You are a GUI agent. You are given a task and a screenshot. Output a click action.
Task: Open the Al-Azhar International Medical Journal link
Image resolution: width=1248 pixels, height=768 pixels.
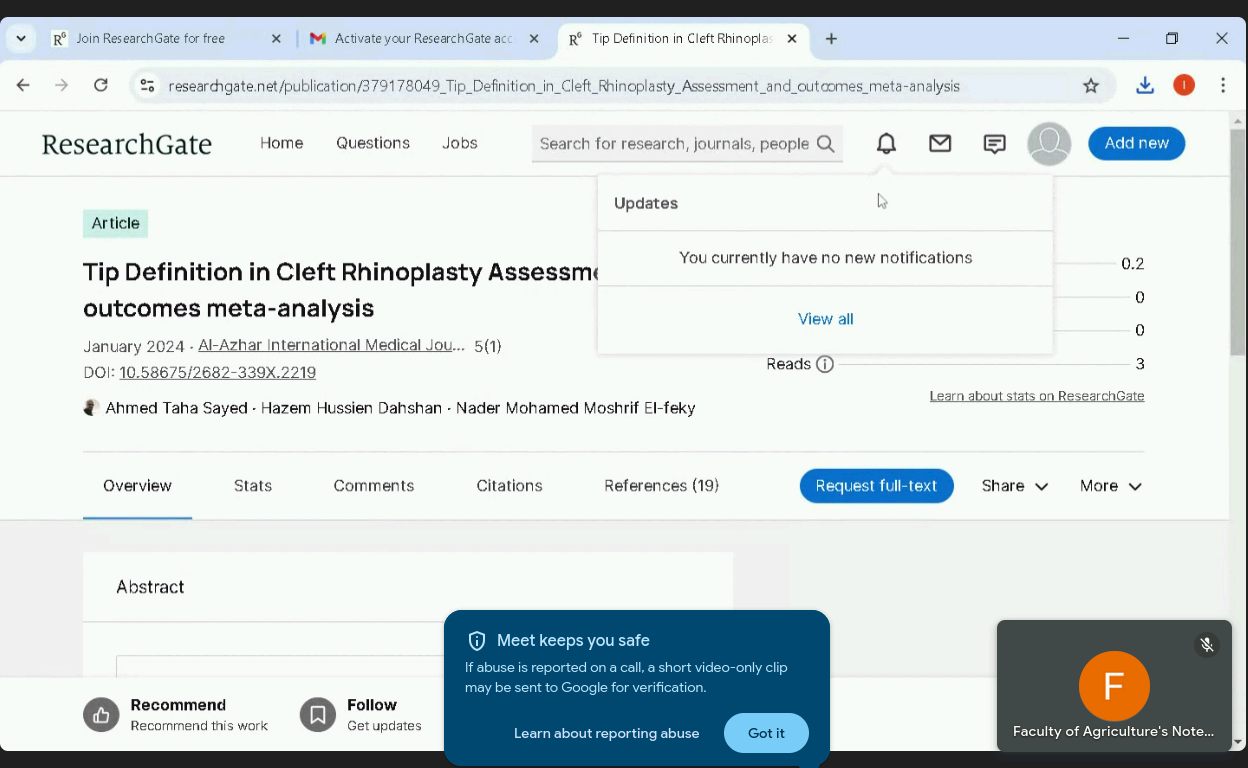[x=331, y=345]
